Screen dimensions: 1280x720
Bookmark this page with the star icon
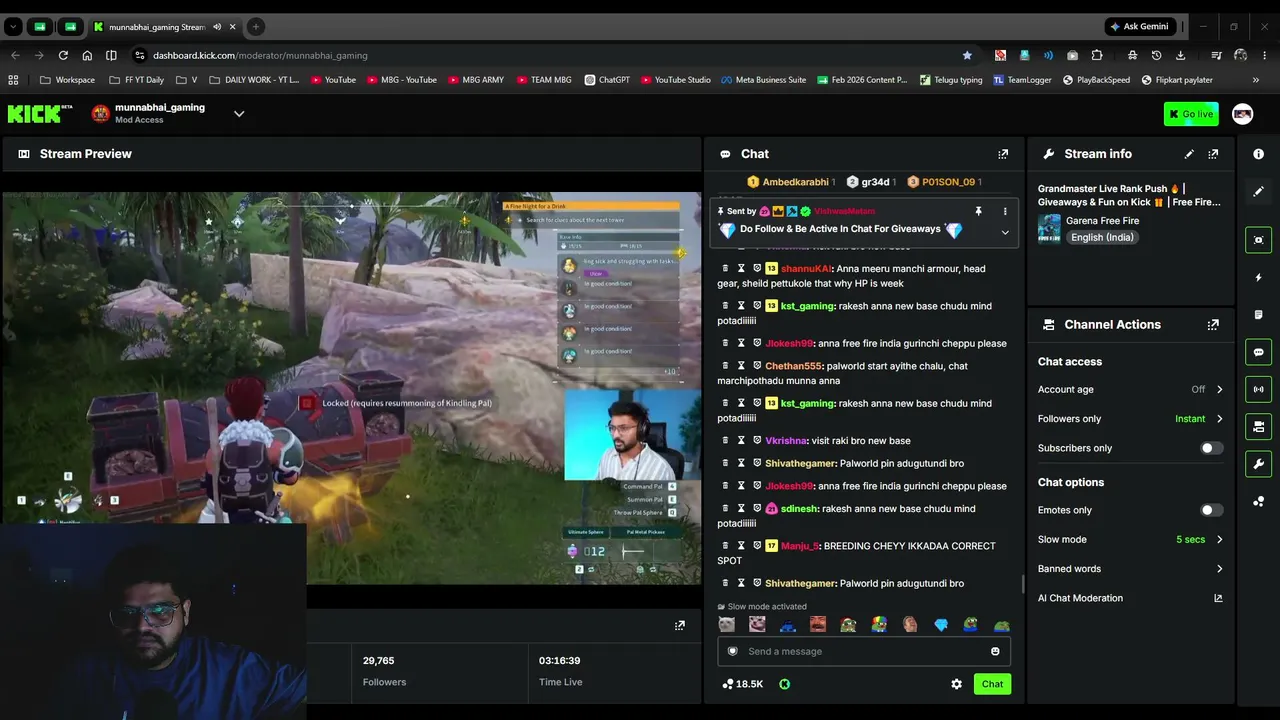point(967,55)
